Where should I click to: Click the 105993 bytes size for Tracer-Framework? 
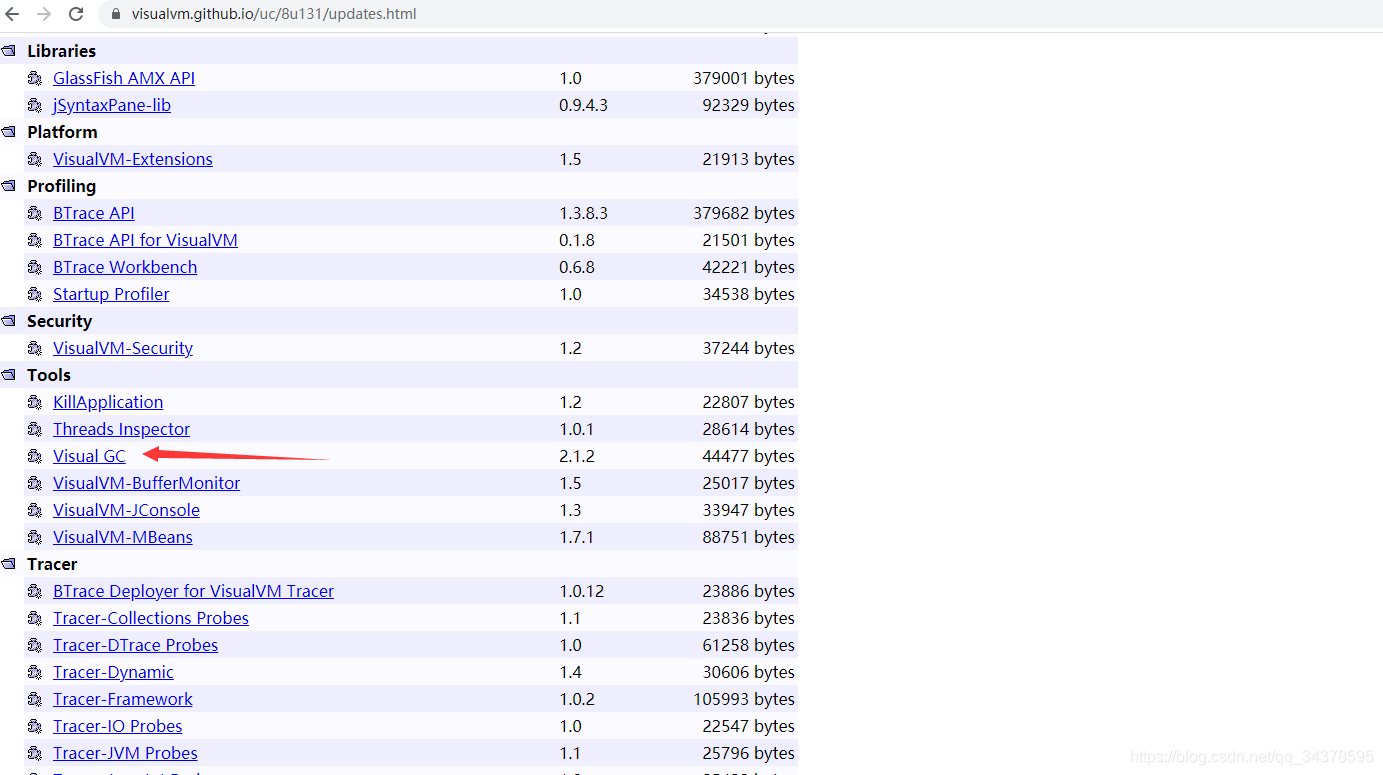[744, 699]
